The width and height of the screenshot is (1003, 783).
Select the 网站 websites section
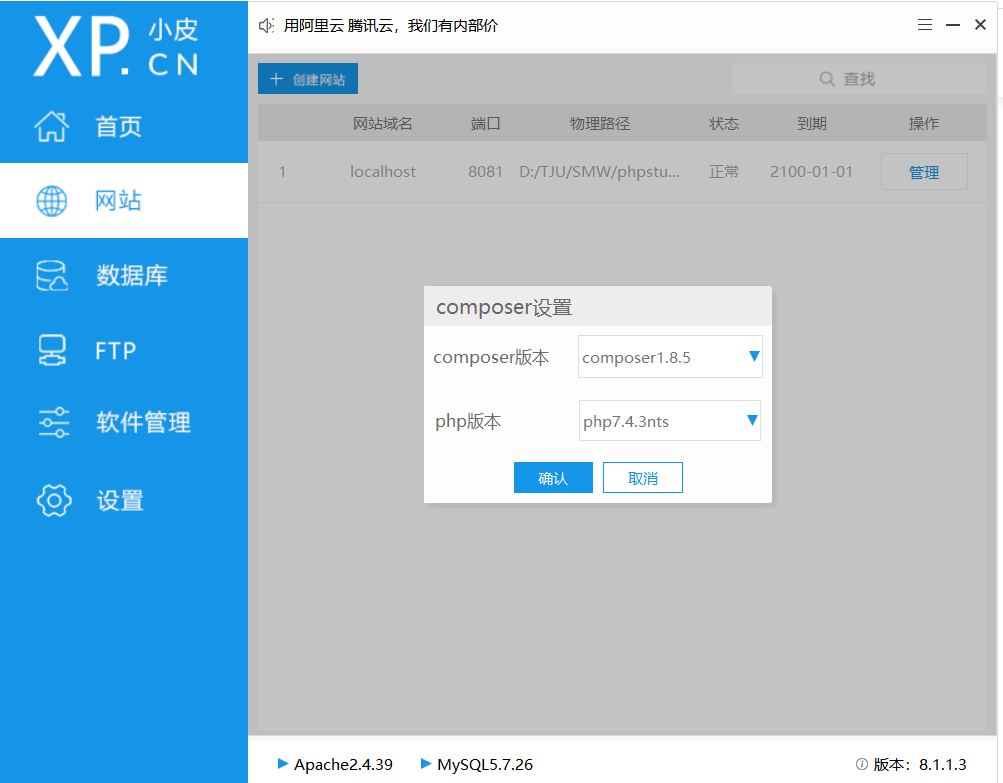[x=120, y=200]
